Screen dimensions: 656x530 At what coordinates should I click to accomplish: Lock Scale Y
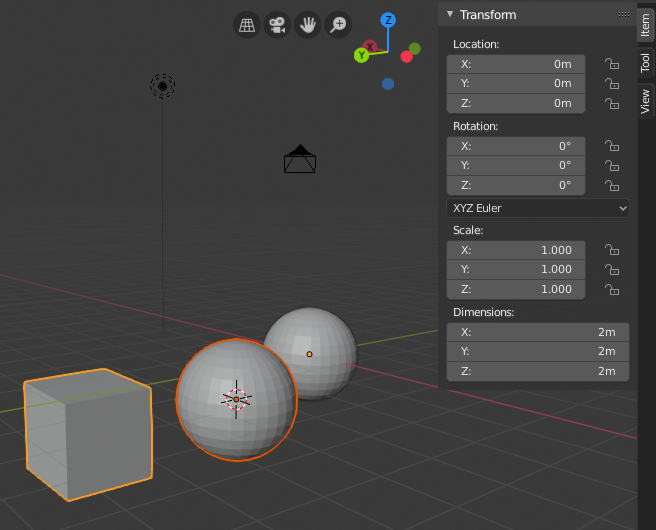(x=612, y=269)
